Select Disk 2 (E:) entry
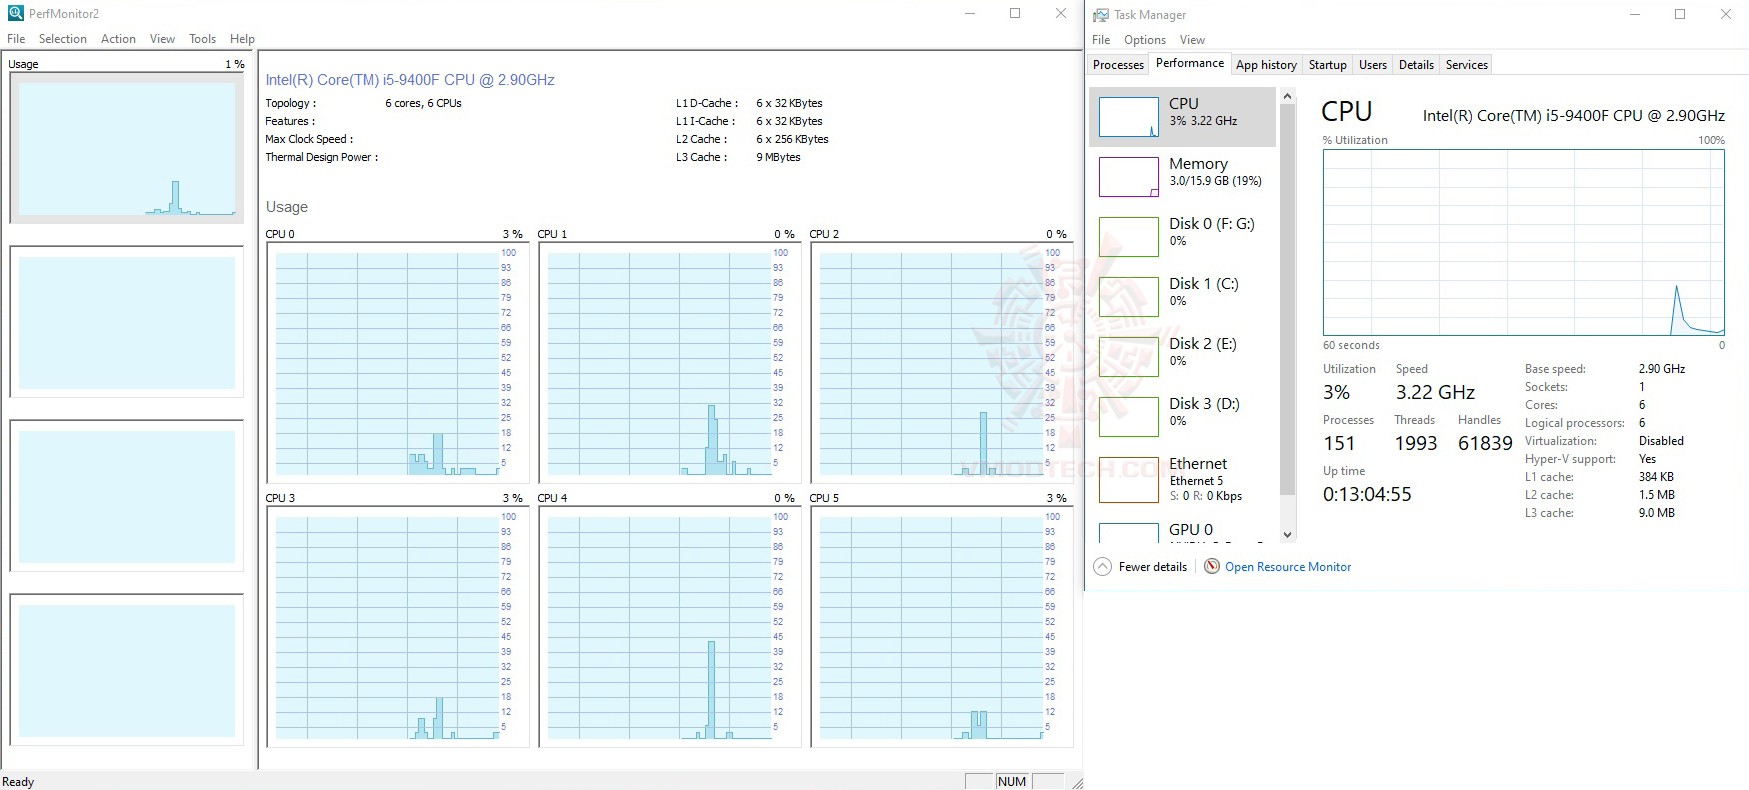The height and width of the screenshot is (790, 1749). click(x=1182, y=357)
